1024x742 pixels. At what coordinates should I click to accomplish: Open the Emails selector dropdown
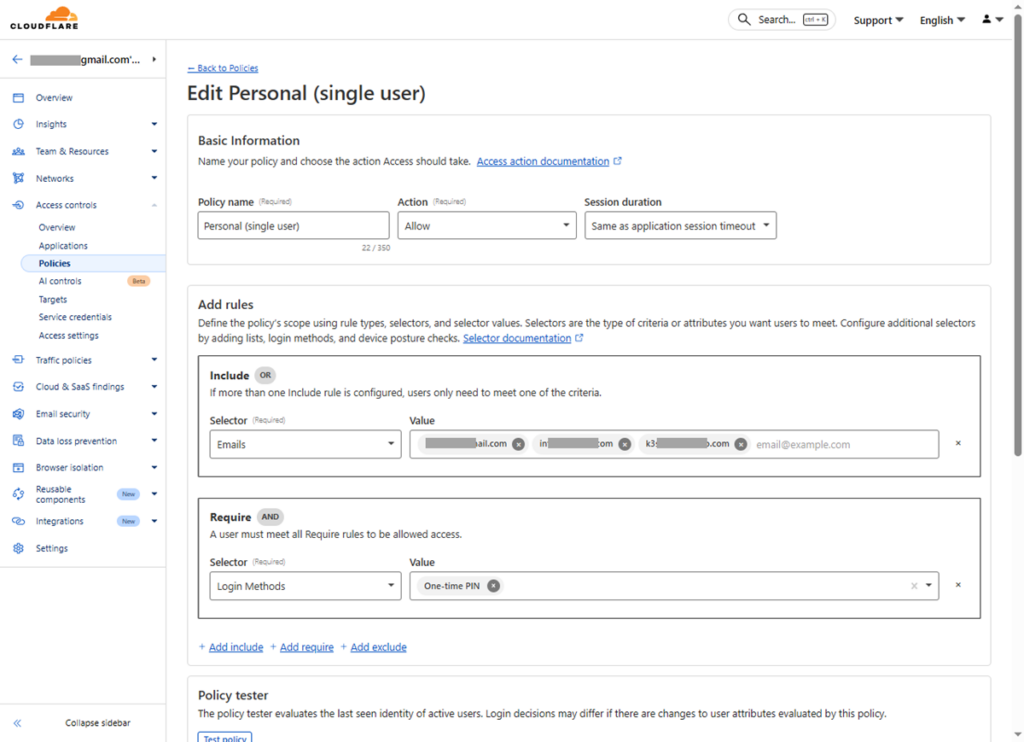(x=305, y=444)
